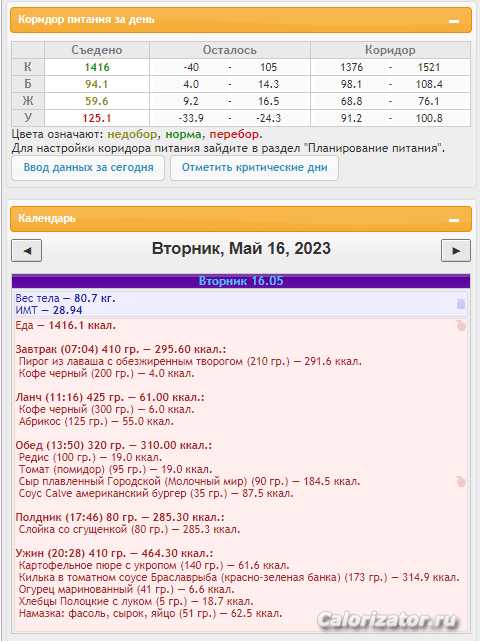This screenshot has height=641, width=480.
Task: Click the apple icon beside Еда 1416.1 ккал
Action: (461, 326)
